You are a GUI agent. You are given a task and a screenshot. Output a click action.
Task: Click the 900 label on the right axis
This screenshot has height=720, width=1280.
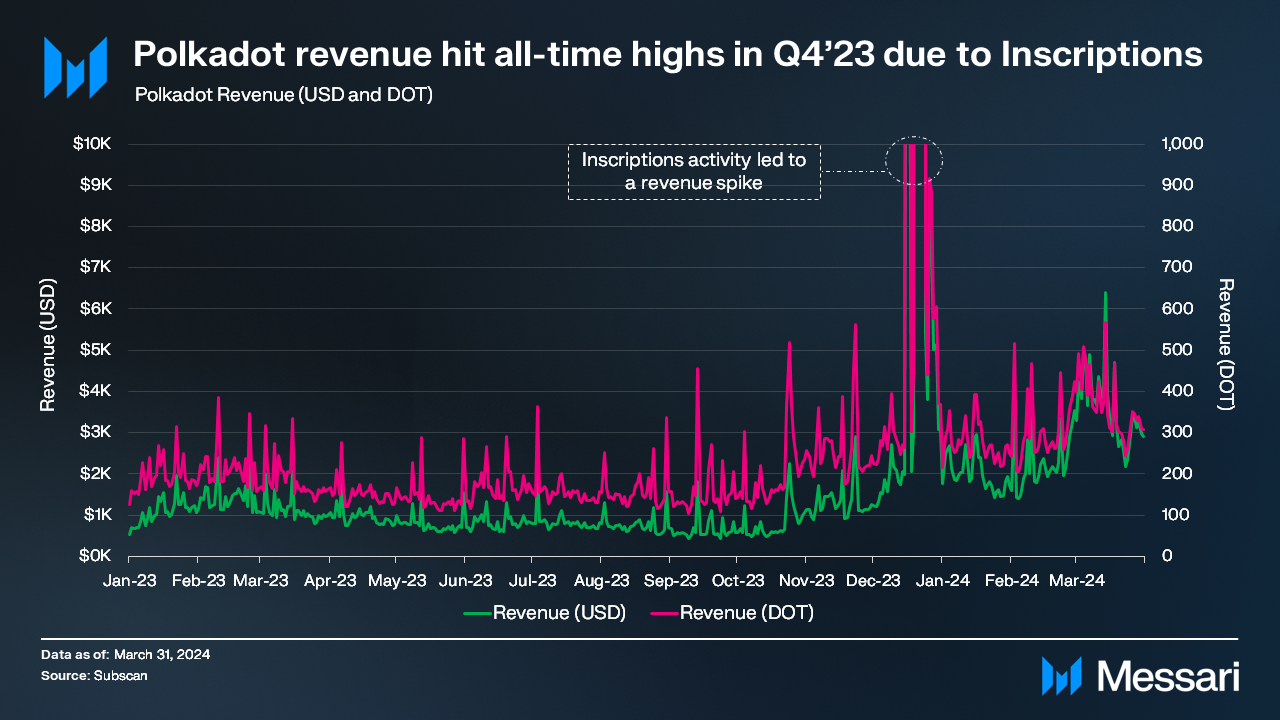[1175, 184]
